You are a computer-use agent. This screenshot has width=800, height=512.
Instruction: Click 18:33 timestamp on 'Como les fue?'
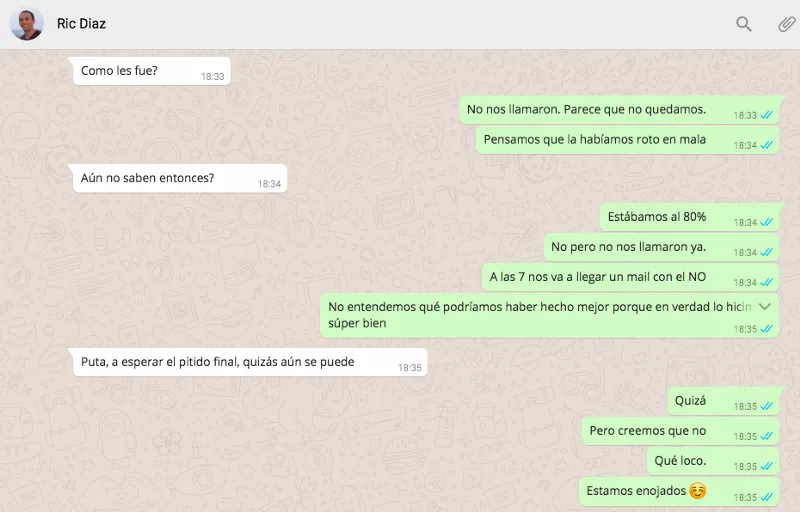pyautogui.click(x=212, y=76)
